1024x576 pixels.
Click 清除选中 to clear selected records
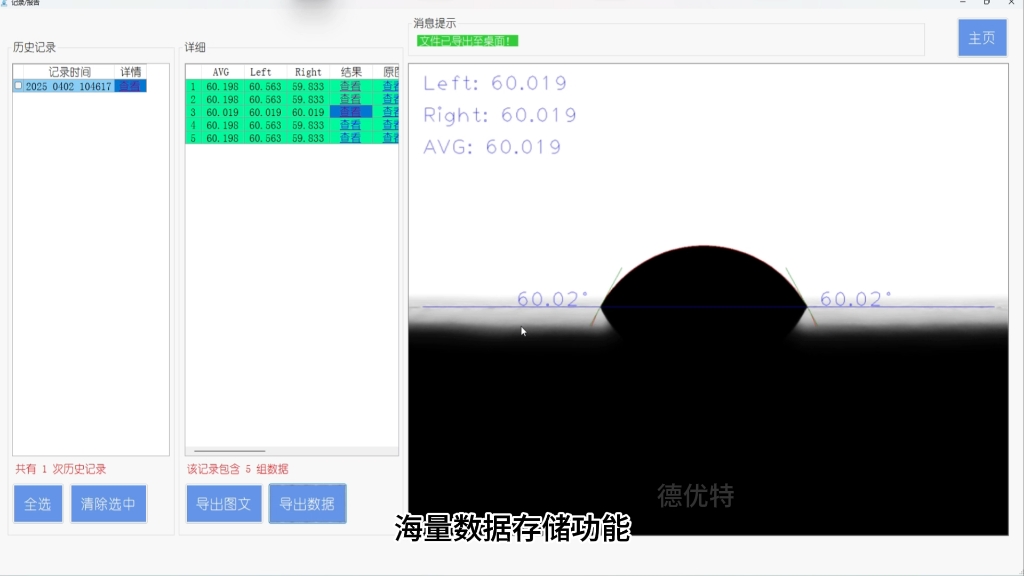(x=108, y=504)
